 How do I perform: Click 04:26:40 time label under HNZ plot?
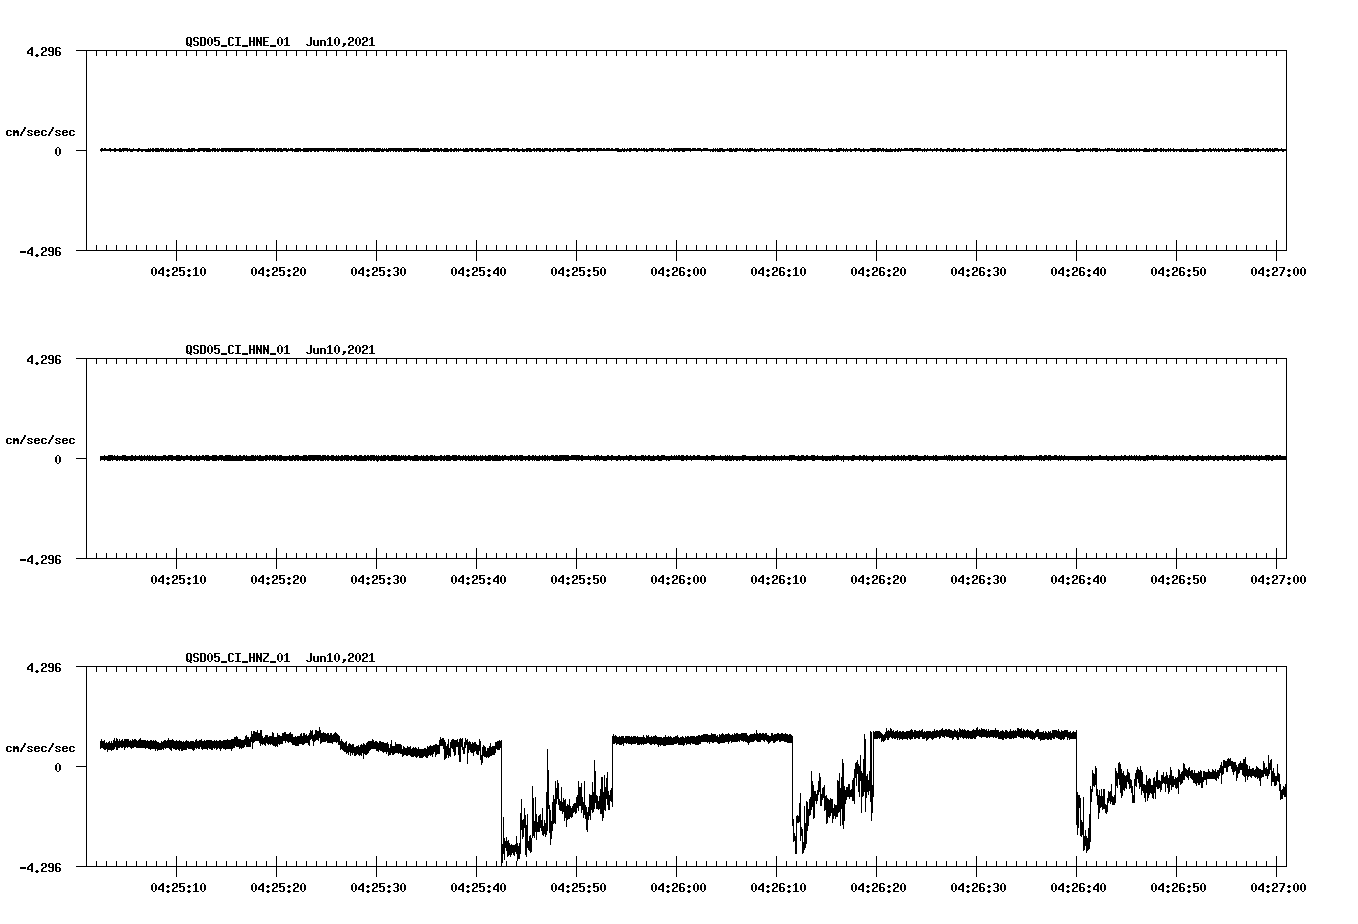(x=1078, y=887)
